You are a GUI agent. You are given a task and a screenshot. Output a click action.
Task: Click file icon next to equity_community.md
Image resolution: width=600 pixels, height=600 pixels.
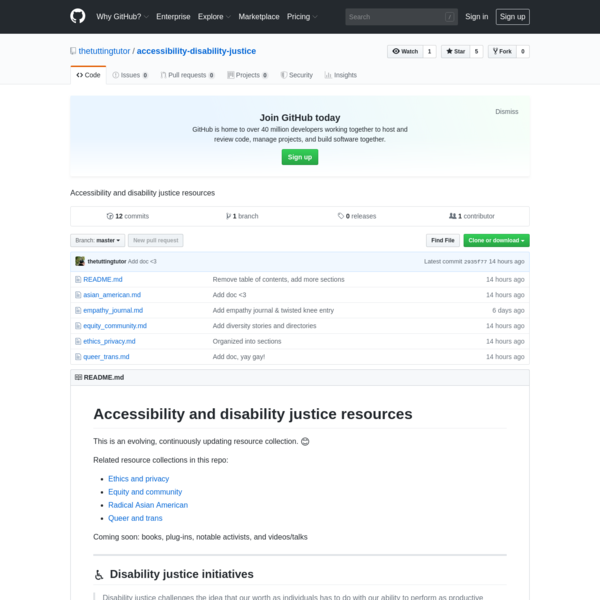[x=78, y=326]
